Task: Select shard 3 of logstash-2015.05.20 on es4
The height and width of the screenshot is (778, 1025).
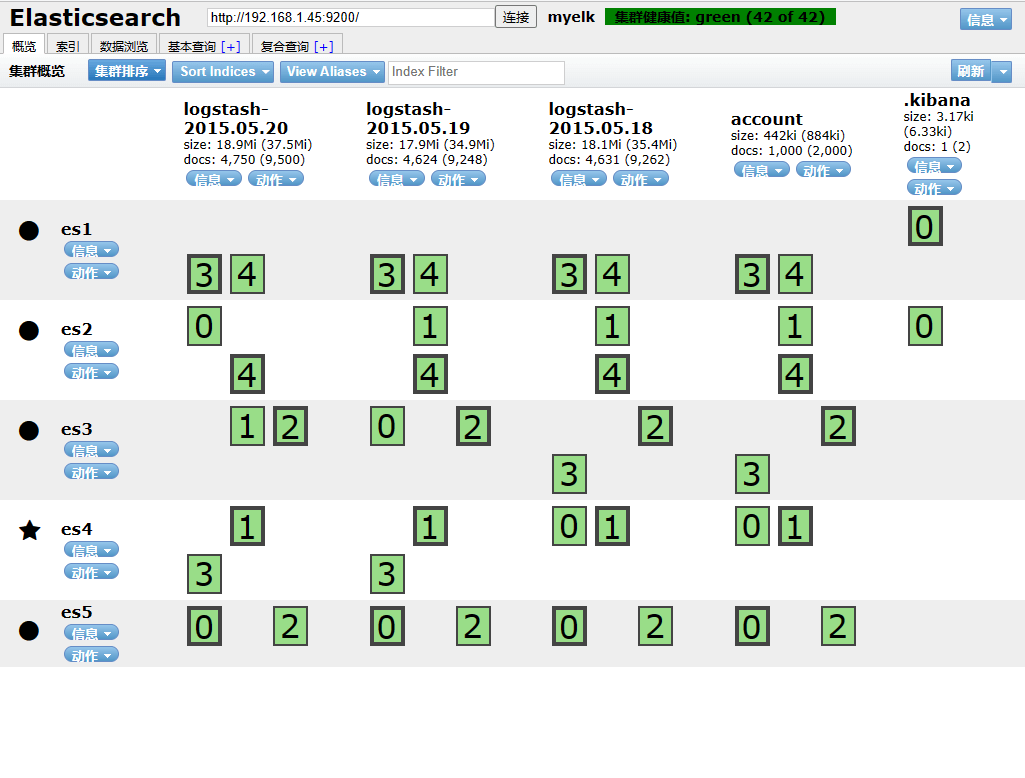Action: tap(204, 574)
